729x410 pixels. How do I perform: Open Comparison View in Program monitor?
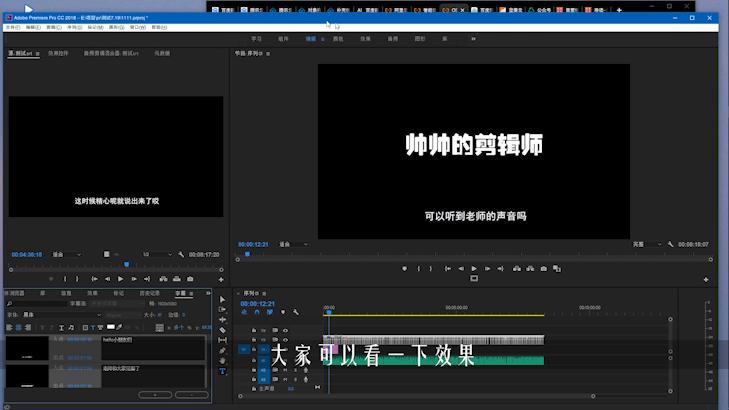[557, 269]
